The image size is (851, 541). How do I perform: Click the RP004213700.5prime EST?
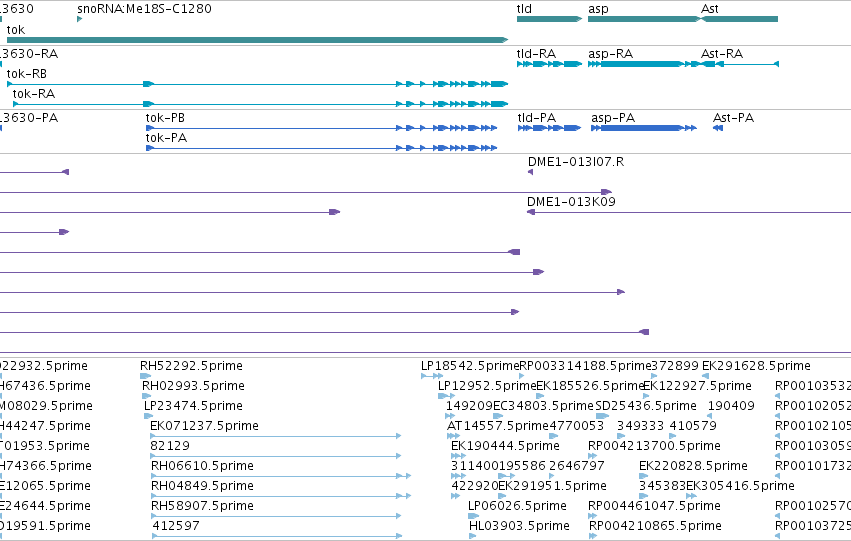[592, 456]
